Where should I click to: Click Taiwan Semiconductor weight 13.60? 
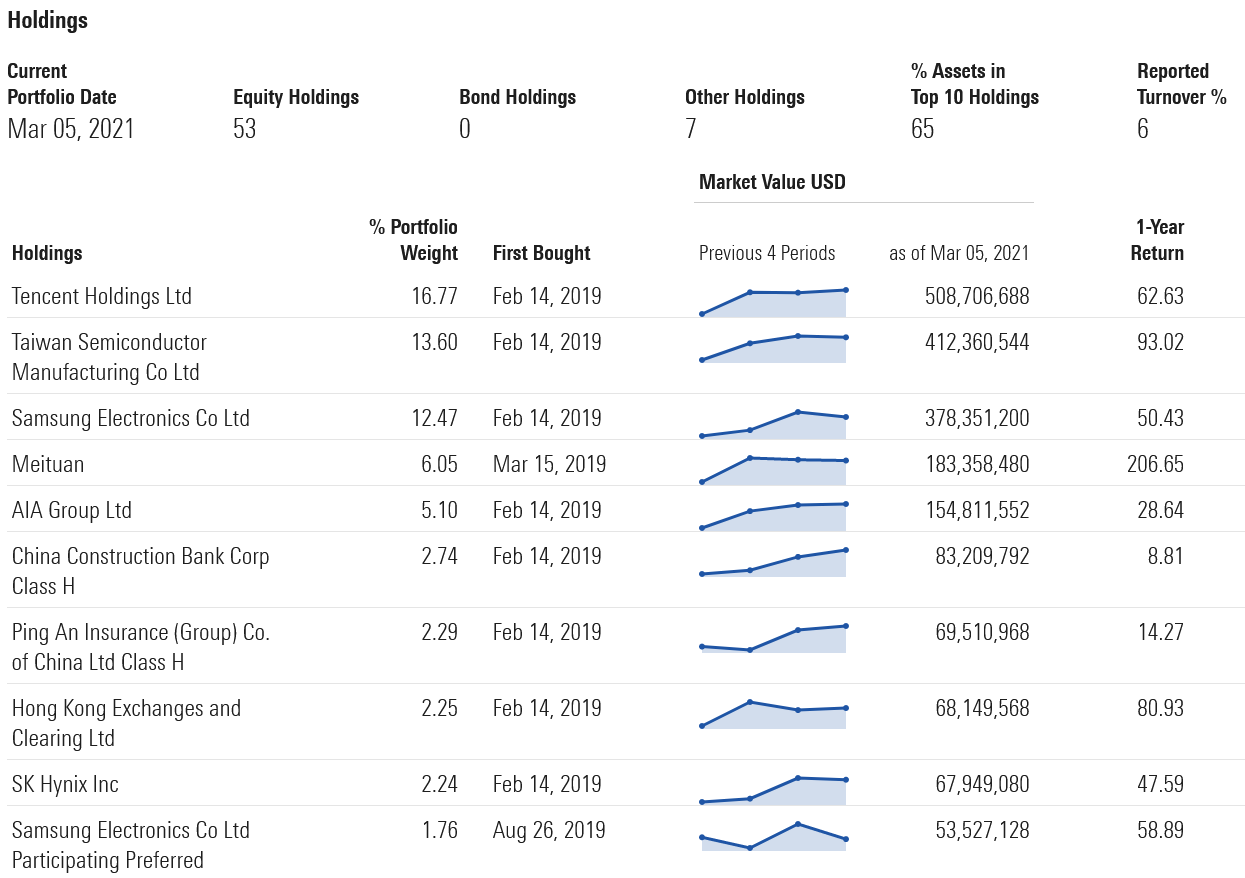[433, 342]
